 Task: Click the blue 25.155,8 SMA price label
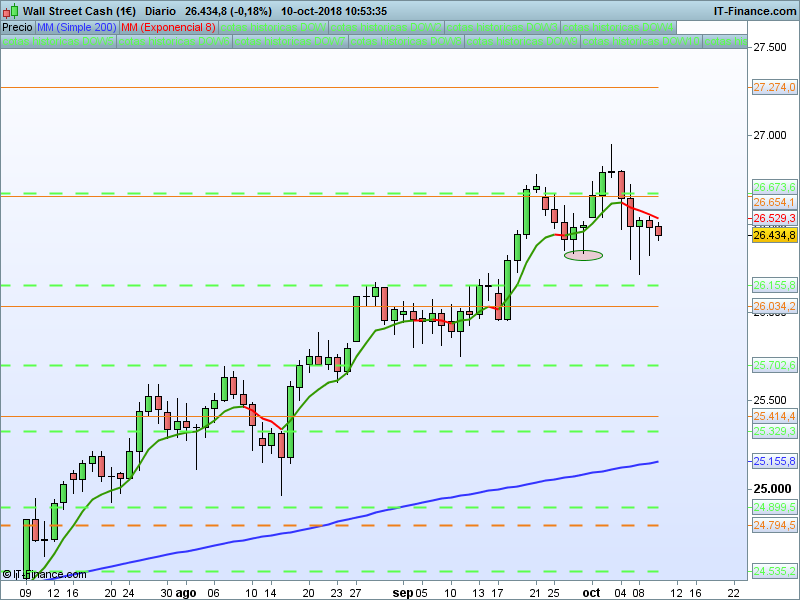(x=774, y=461)
